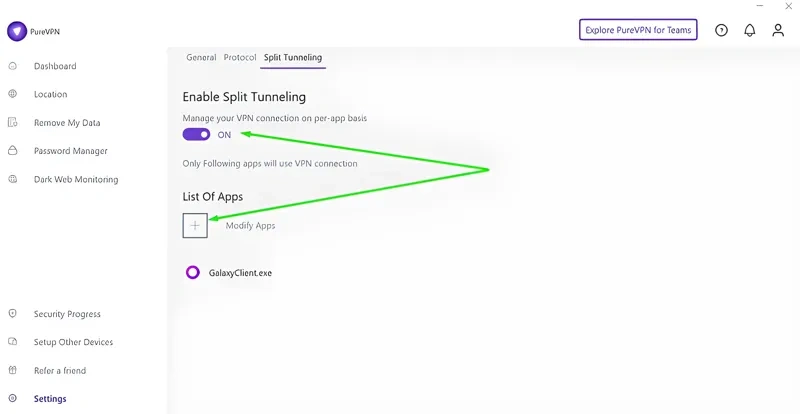Open the user account profile icon
800x414 pixels.
click(778, 30)
